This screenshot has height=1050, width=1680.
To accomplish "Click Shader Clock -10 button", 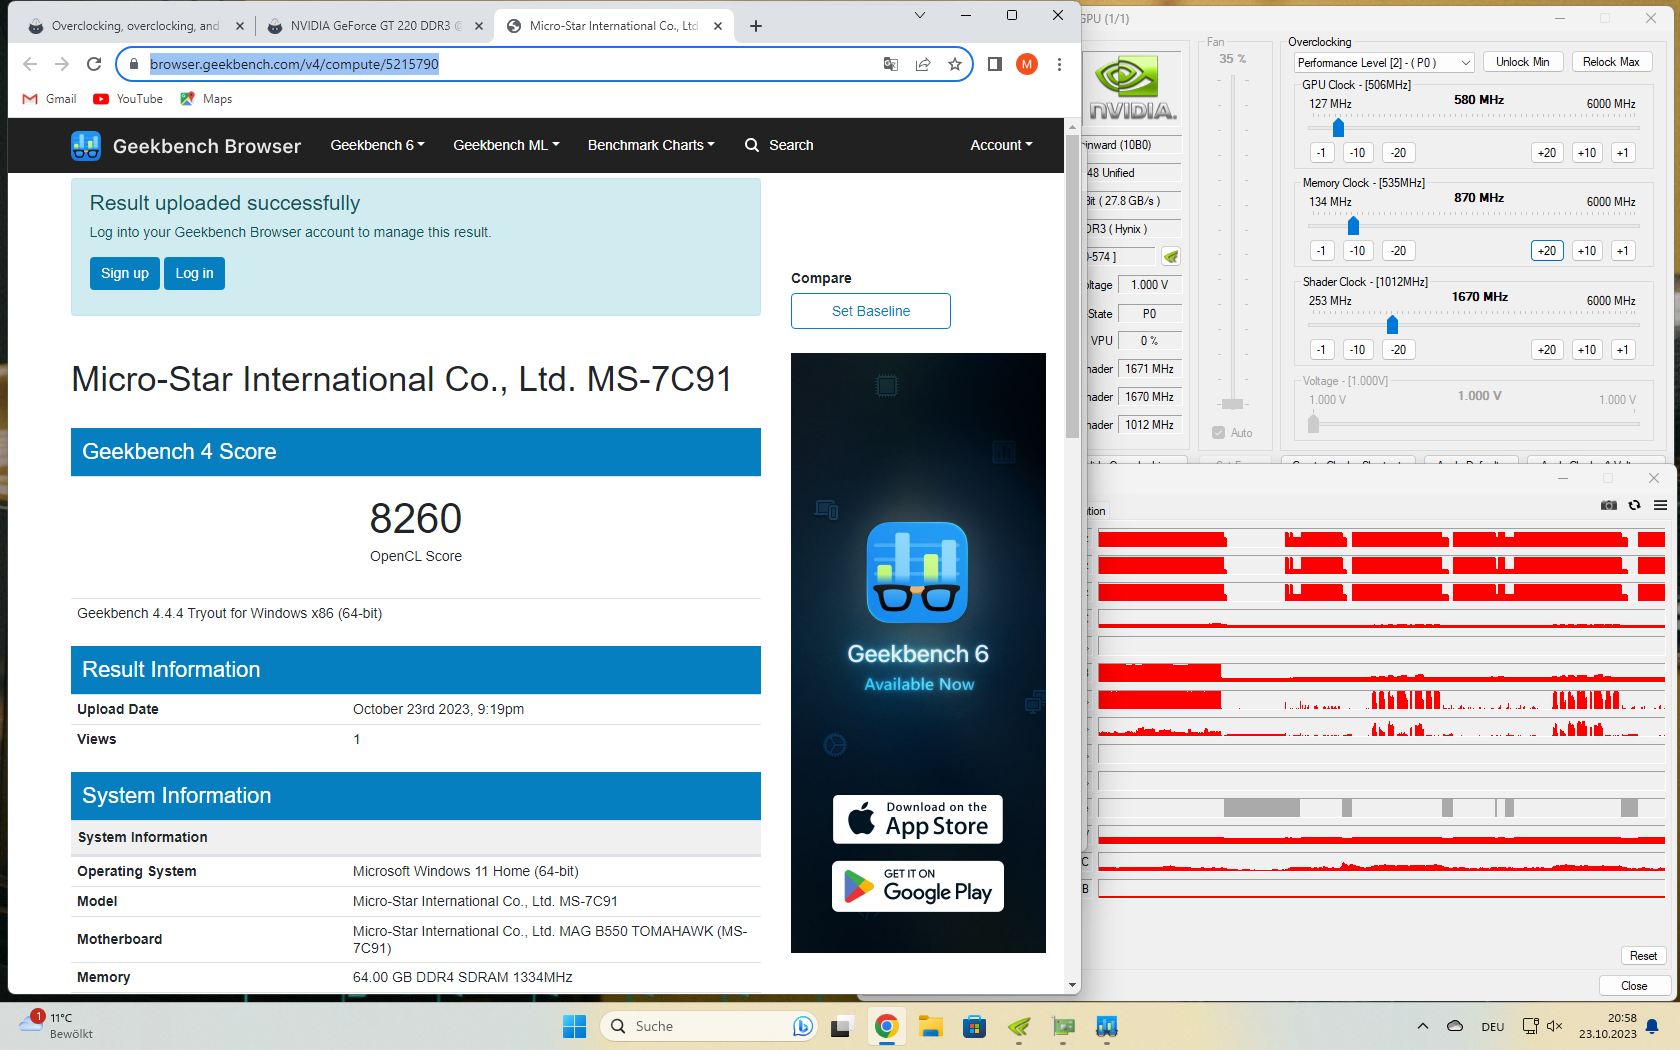I will pos(1357,350).
